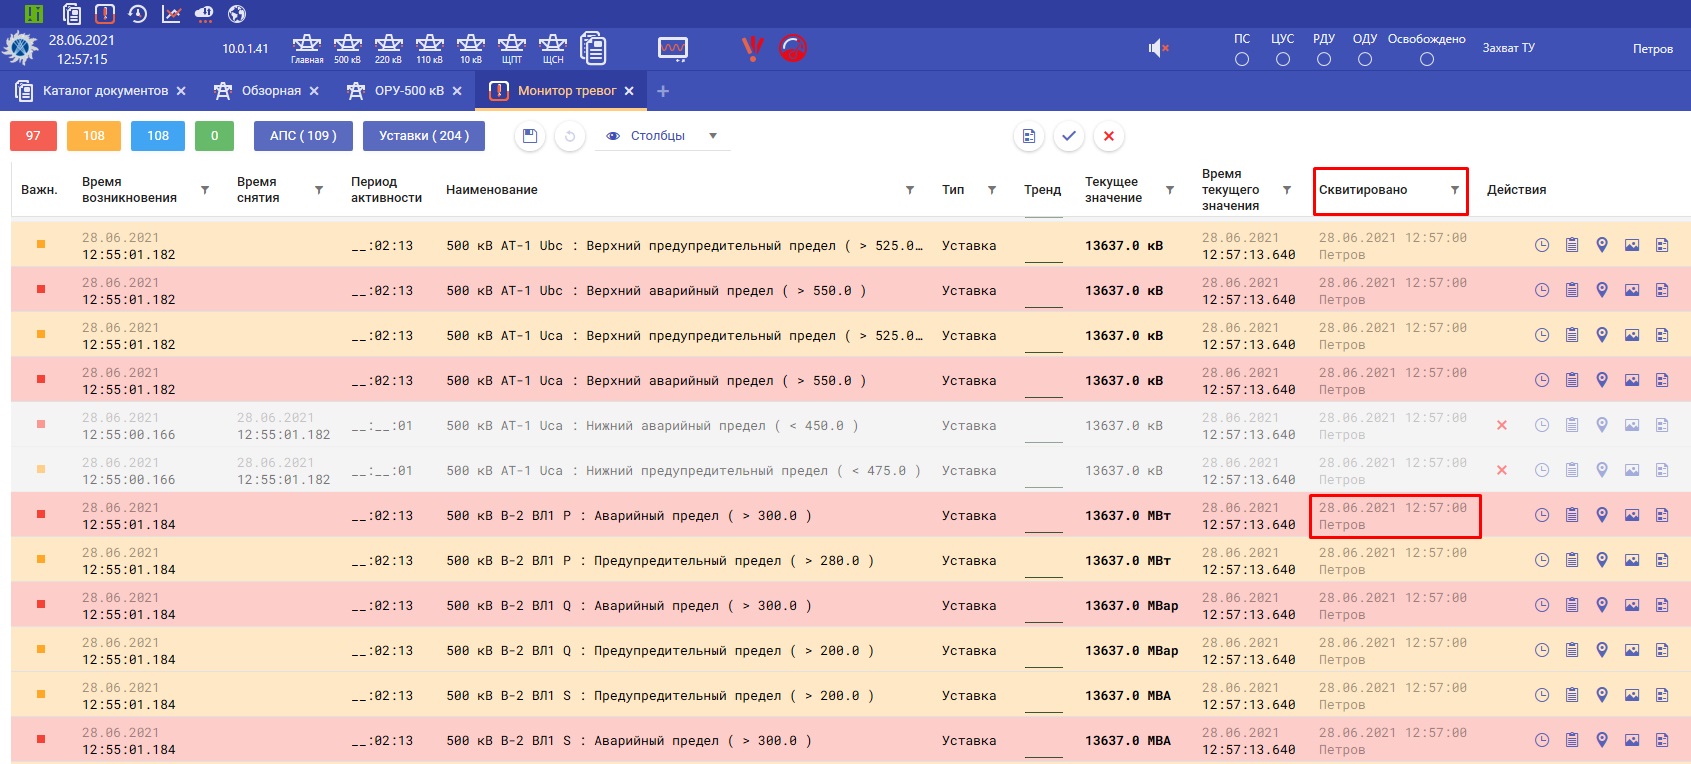Click the oscilloscope waveform monitor icon
This screenshot has width=1691, height=764.
pos(673,48)
